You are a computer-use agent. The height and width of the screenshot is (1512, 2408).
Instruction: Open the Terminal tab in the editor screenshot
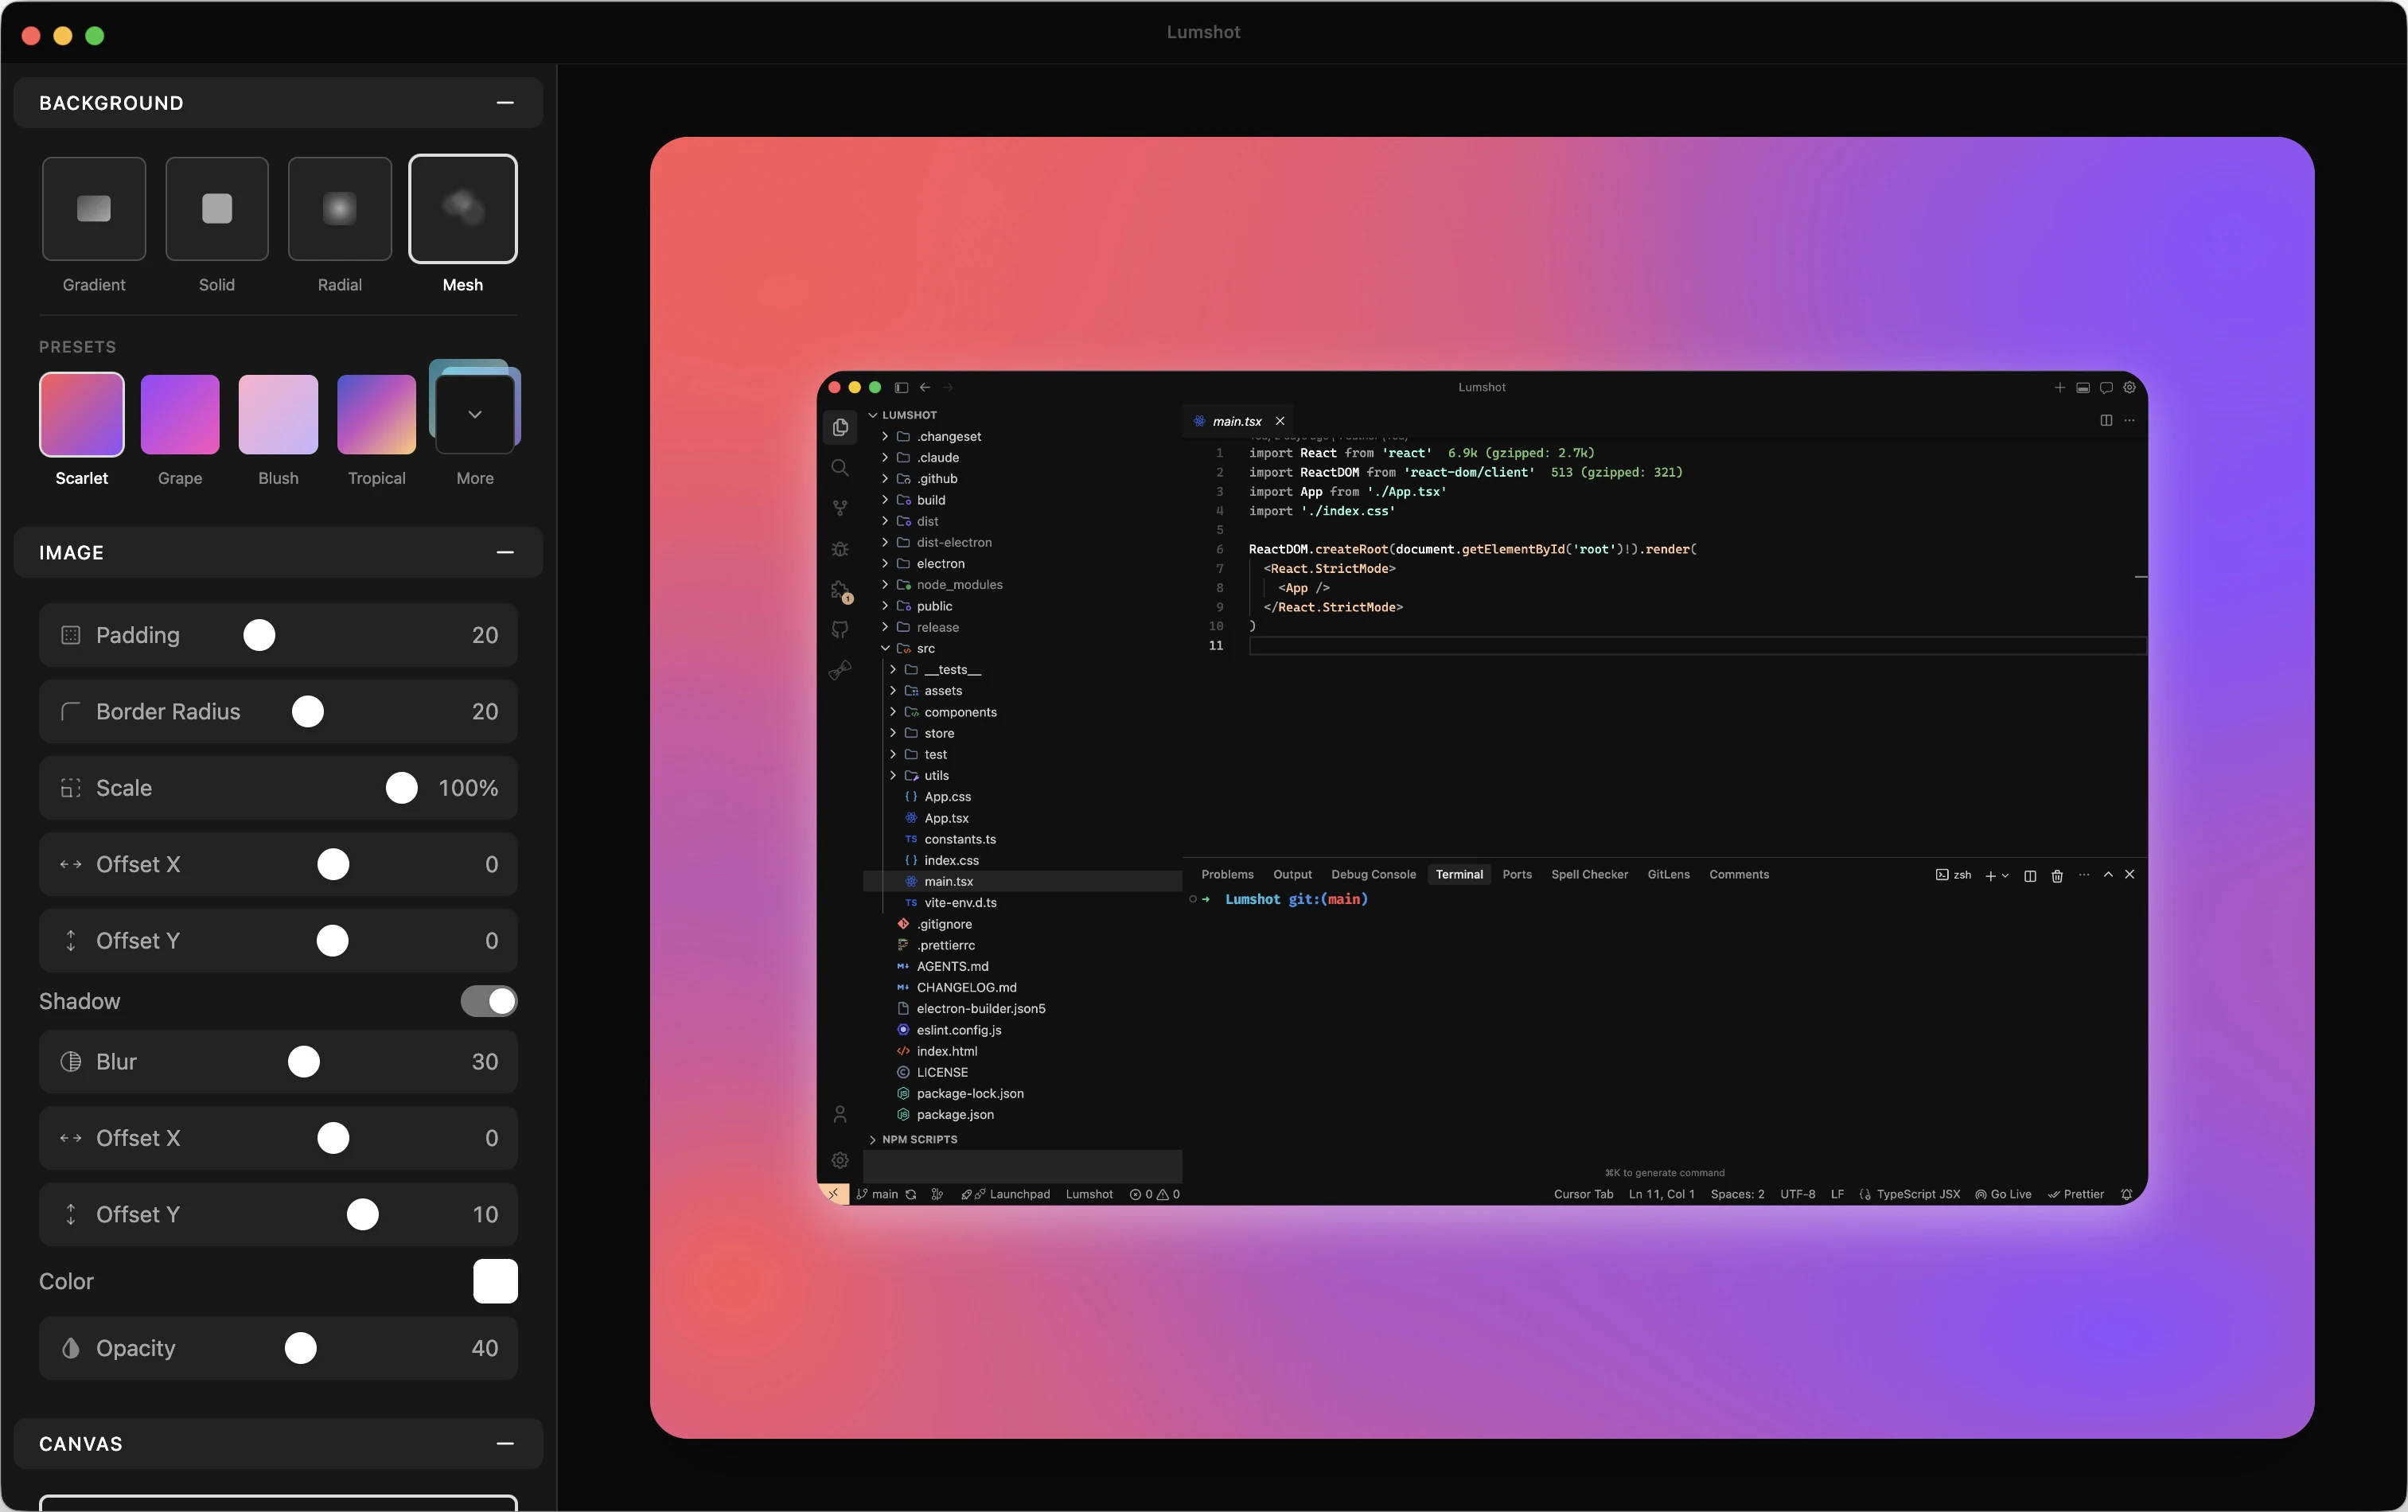[x=1459, y=875]
